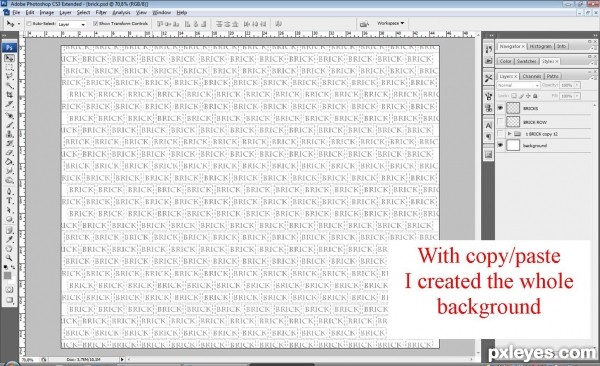Image resolution: width=600 pixels, height=366 pixels.
Task: Select the Crop tool
Action: [9, 95]
